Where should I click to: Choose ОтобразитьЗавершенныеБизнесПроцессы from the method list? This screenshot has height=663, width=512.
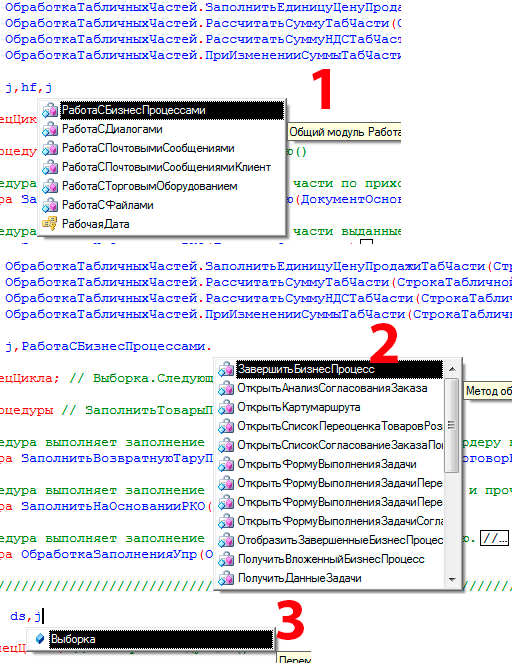coord(340,540)
